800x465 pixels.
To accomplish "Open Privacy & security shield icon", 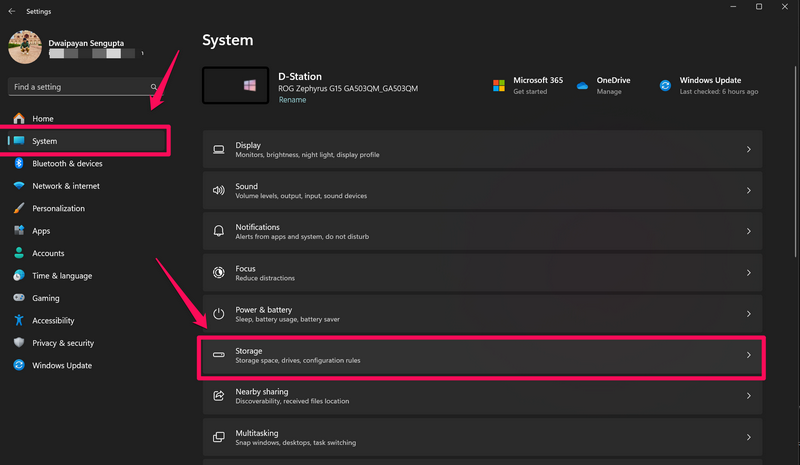I will pos(19,343).
